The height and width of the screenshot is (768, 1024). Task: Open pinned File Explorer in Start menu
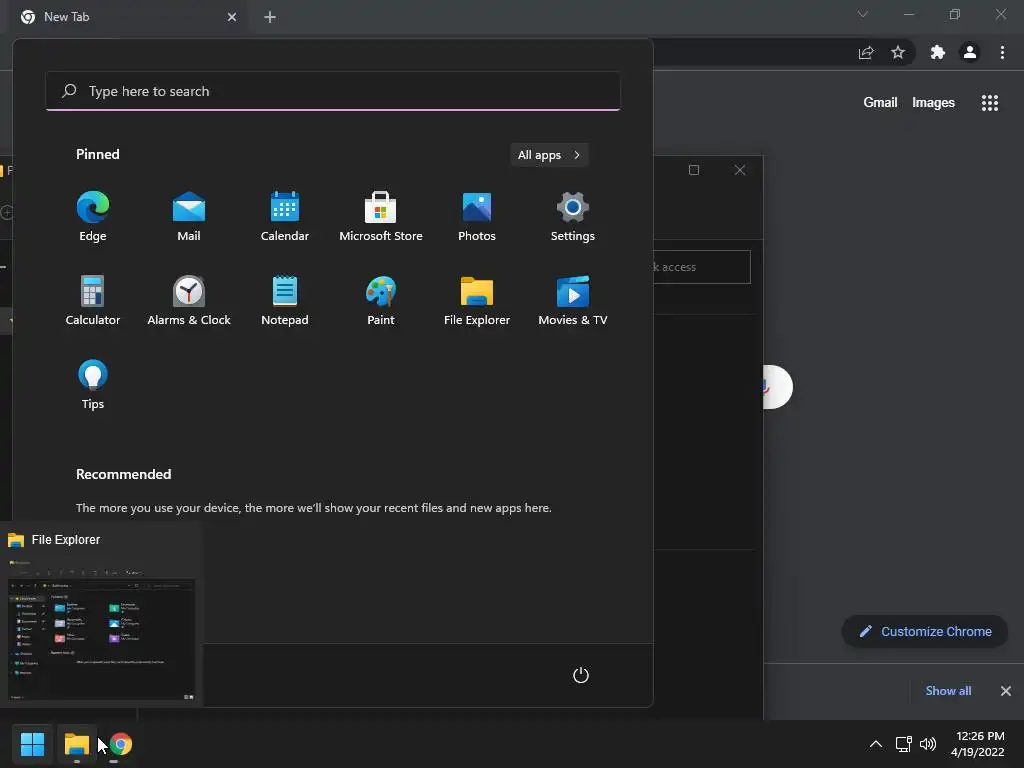coord(477,300)
